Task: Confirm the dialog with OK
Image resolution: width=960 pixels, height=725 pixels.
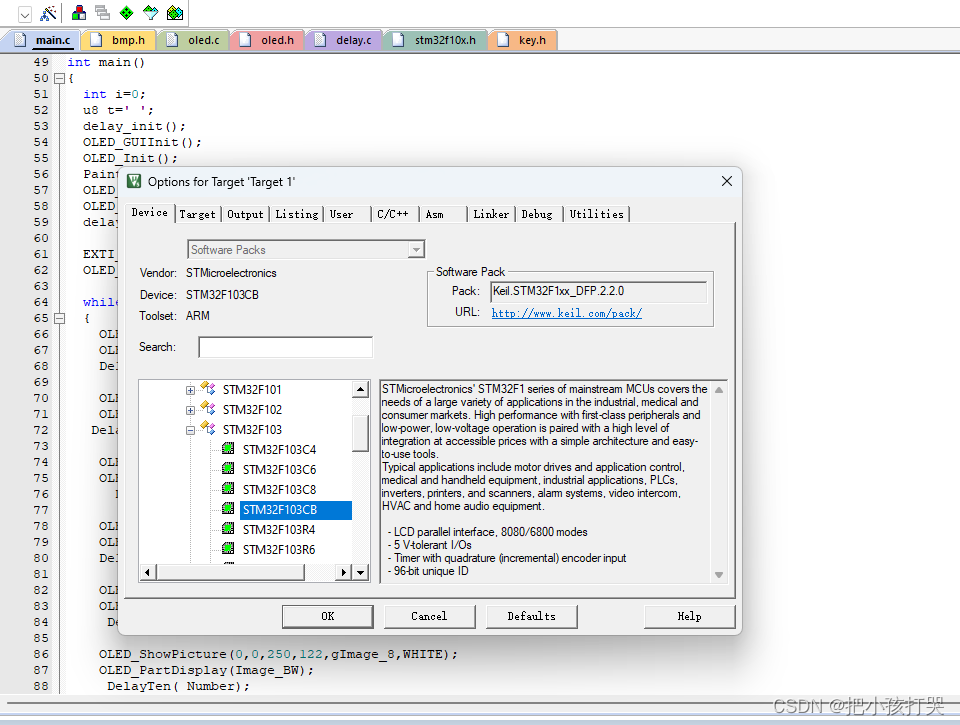Action: coord(328,617)
